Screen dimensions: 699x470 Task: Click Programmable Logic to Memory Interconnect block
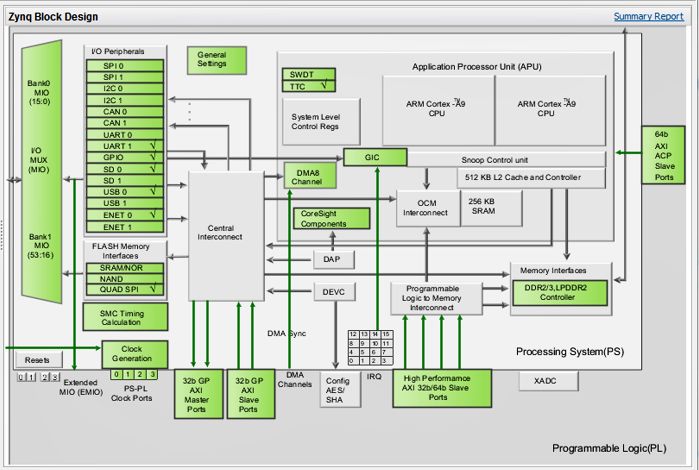pos(436,298)
